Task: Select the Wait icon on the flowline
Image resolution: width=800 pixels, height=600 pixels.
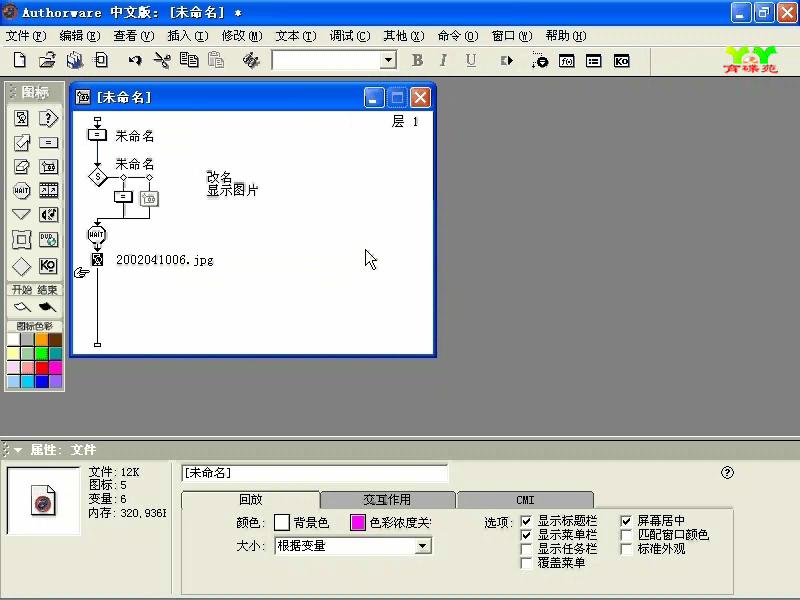Action: [96, 234]
